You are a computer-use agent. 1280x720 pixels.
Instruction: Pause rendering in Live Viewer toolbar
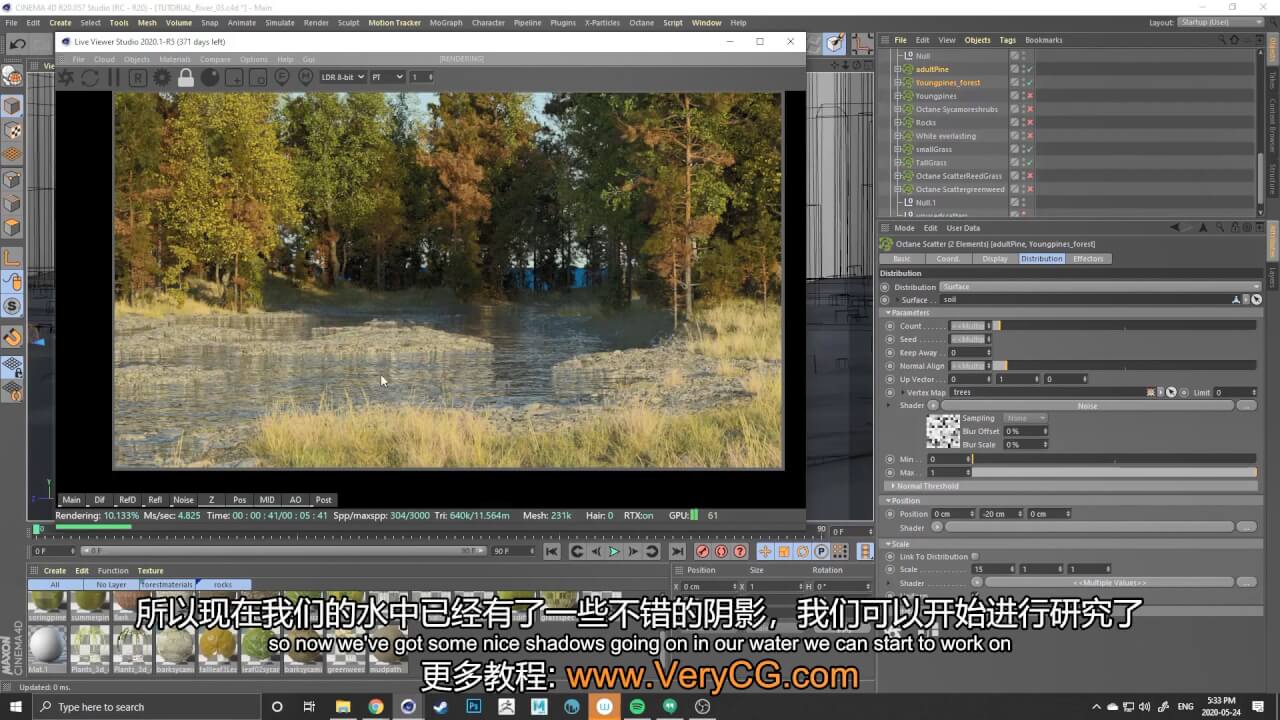(113, 77)
